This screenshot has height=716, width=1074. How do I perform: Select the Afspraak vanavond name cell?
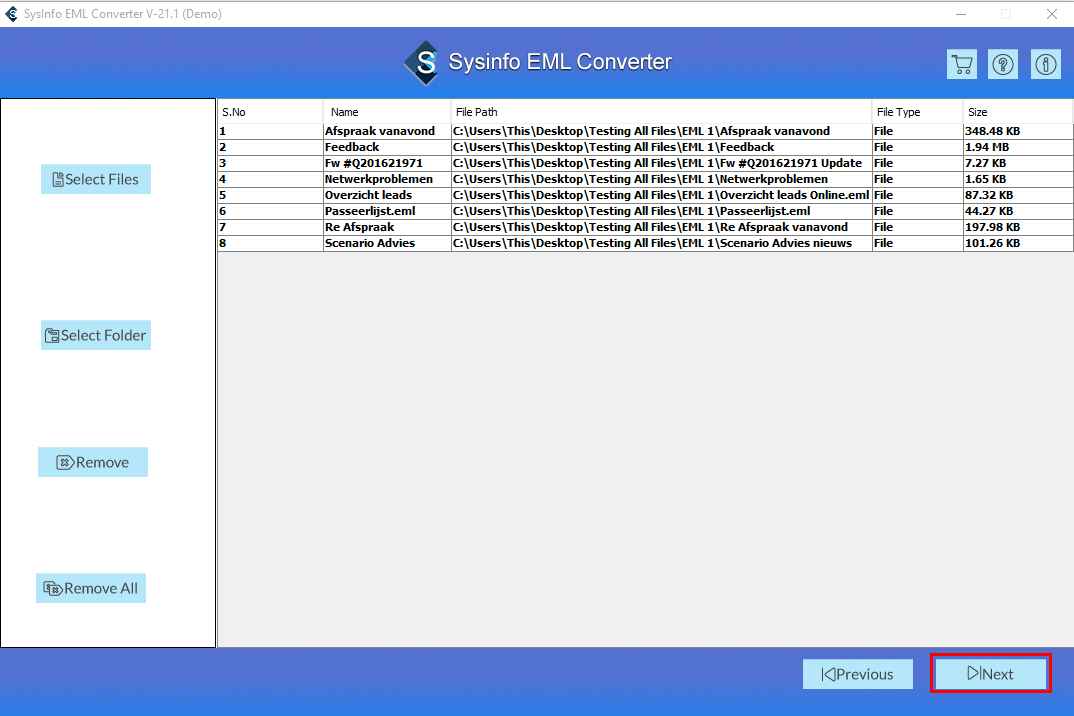[x=387, y=131]
